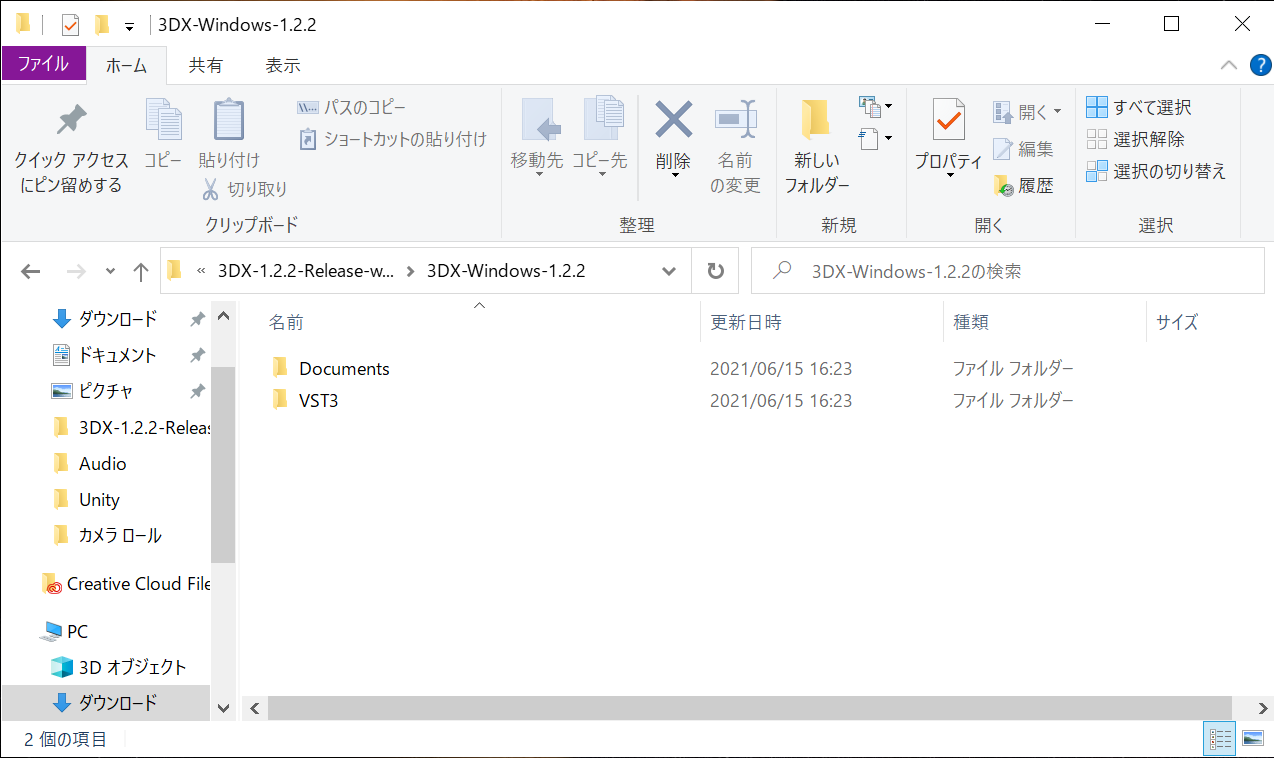Click 3DX-1.2.2-Release-w... breadcrumb in address bar
Image resolution: width=1274 pixels, height=758 pixels.
pyautogui.click(x=305, y=271)
